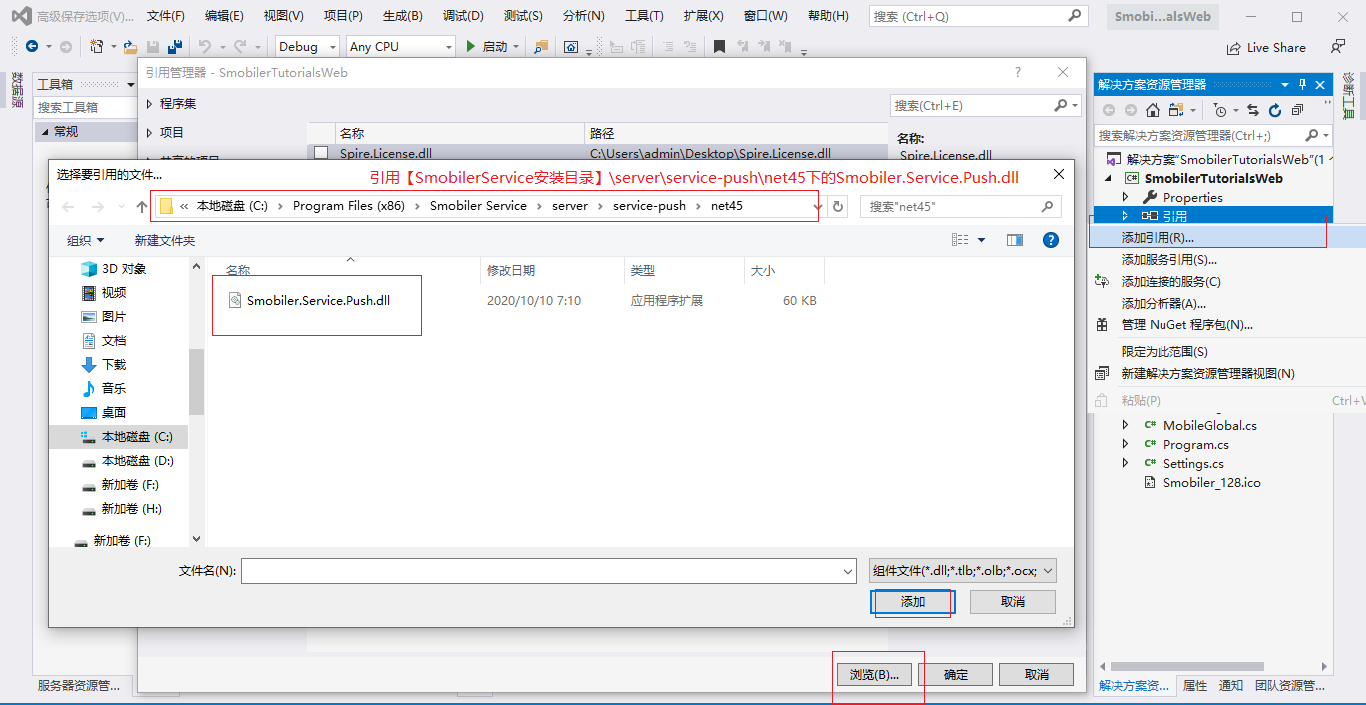Open the 调试(D) menu
The image size is (1366, 705).
(462, 16)
